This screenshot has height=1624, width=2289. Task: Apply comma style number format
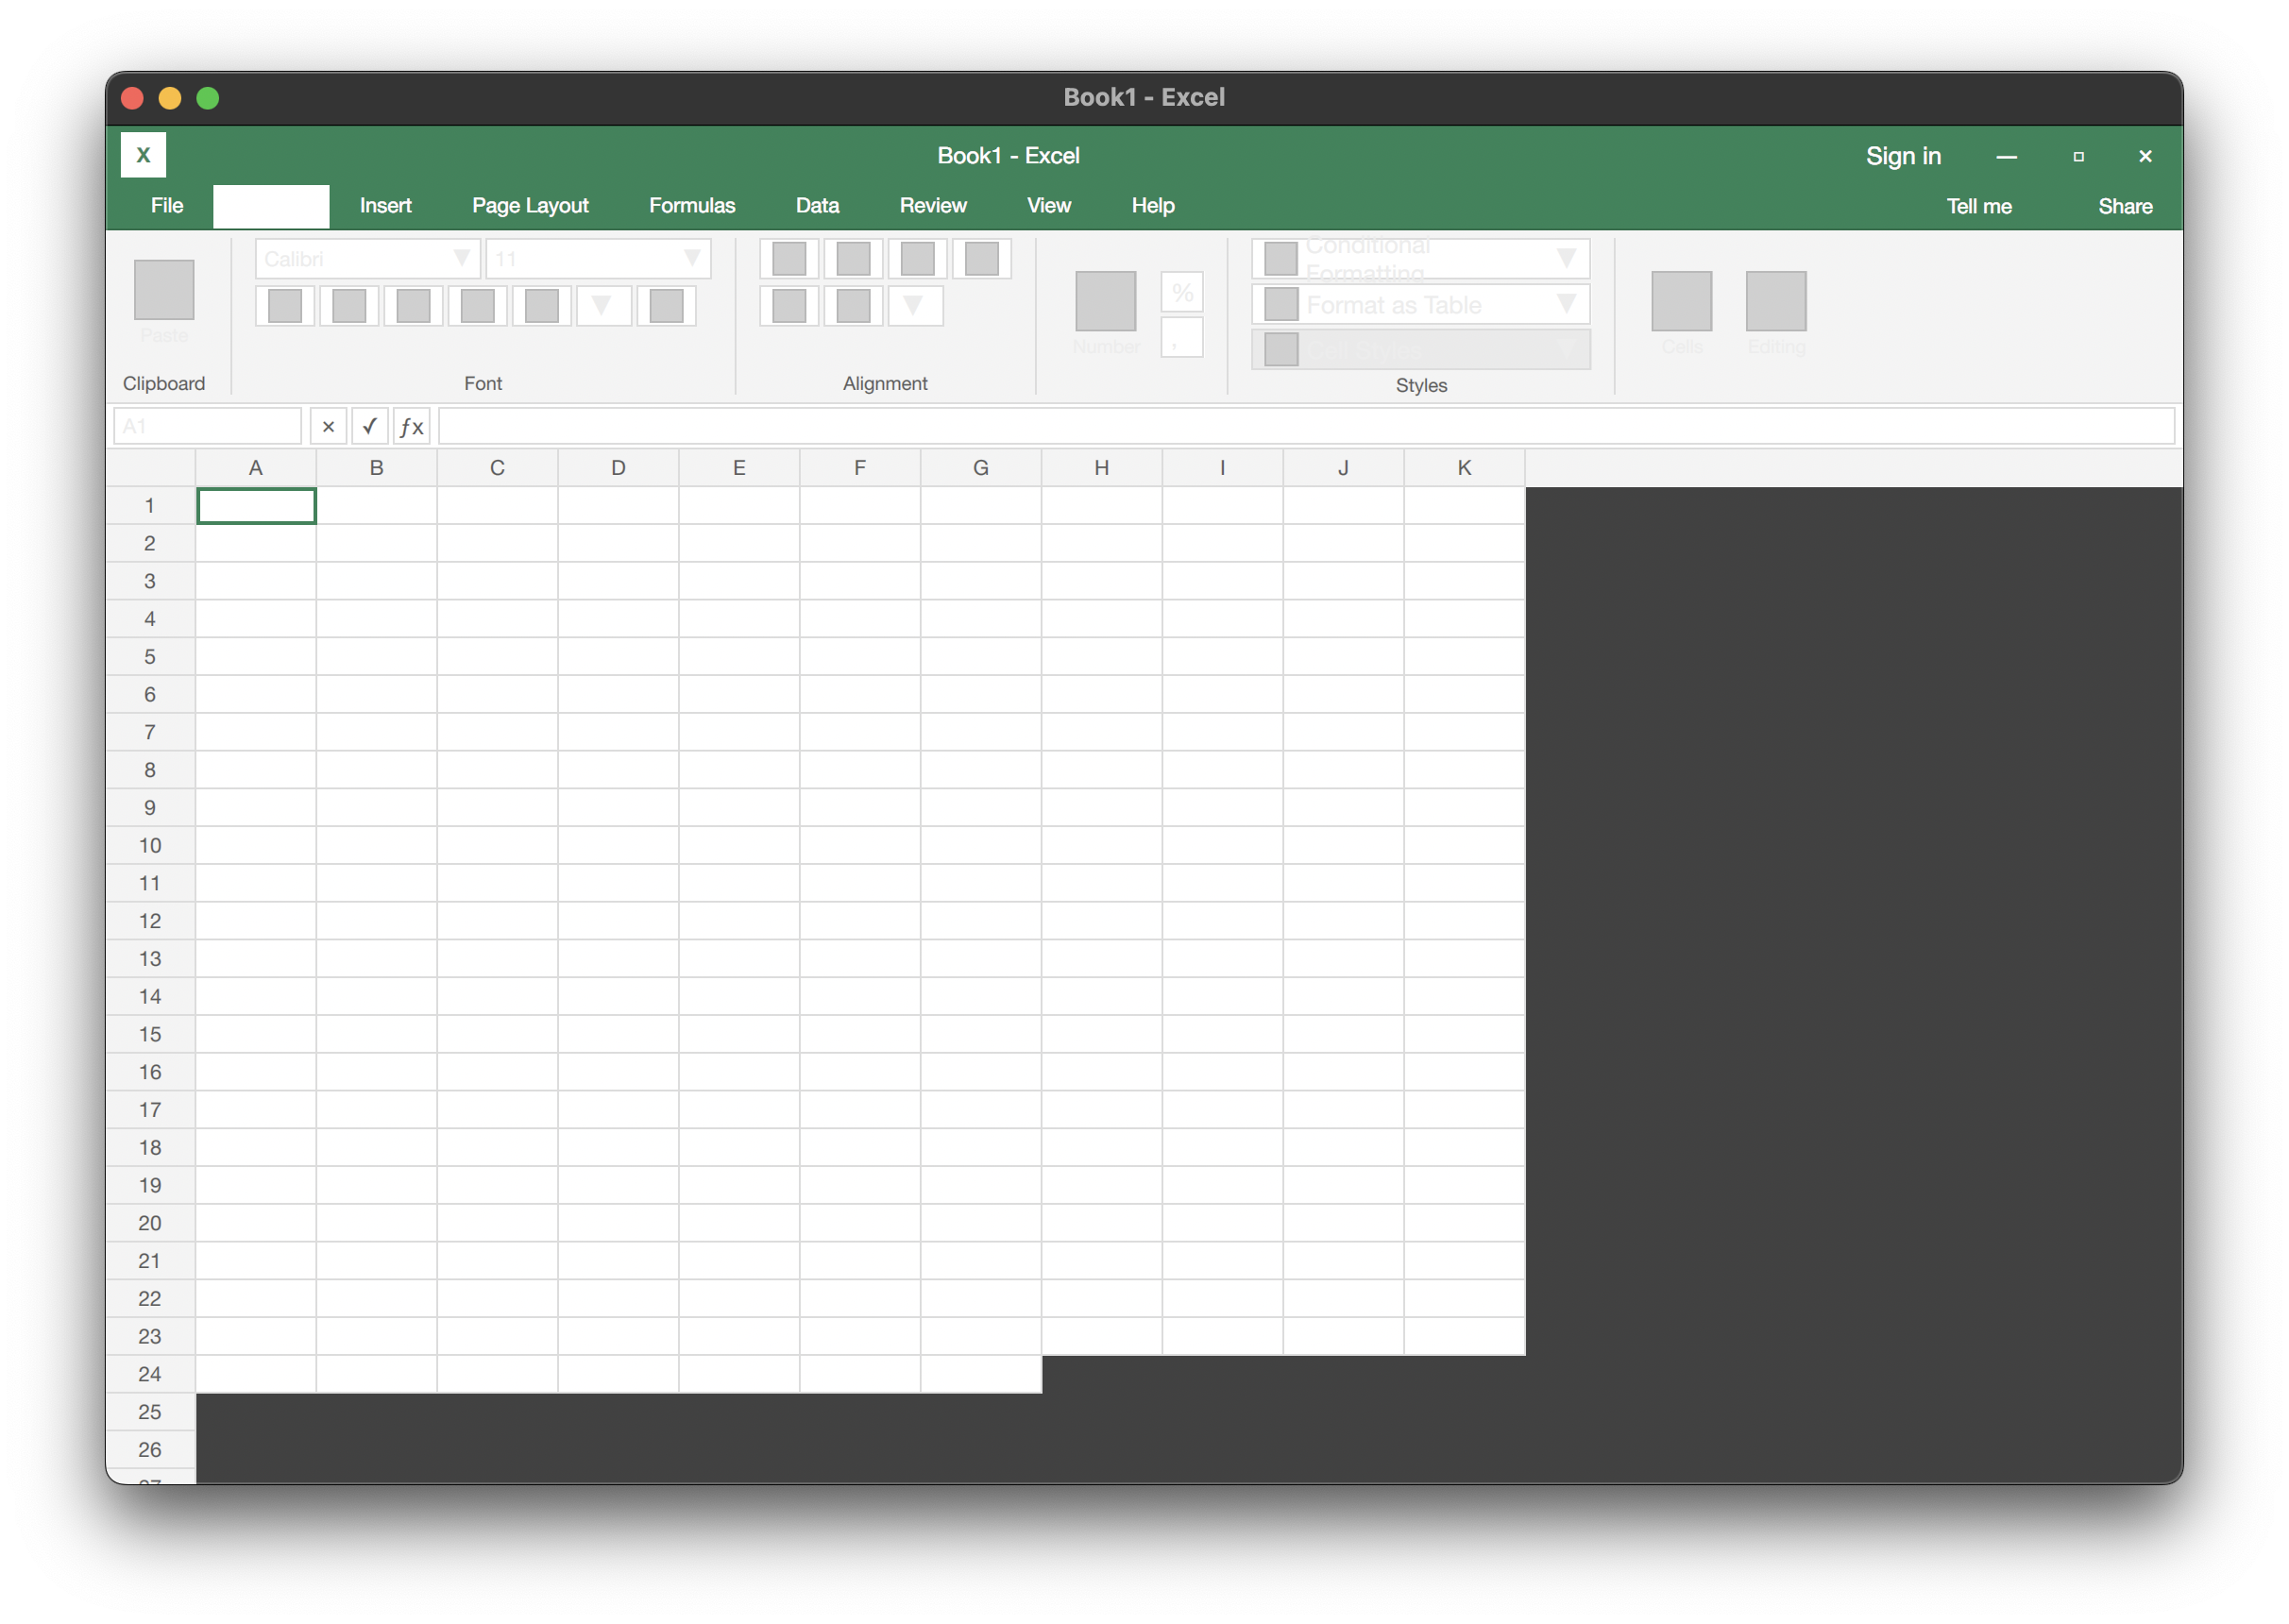coord(1182,338)
